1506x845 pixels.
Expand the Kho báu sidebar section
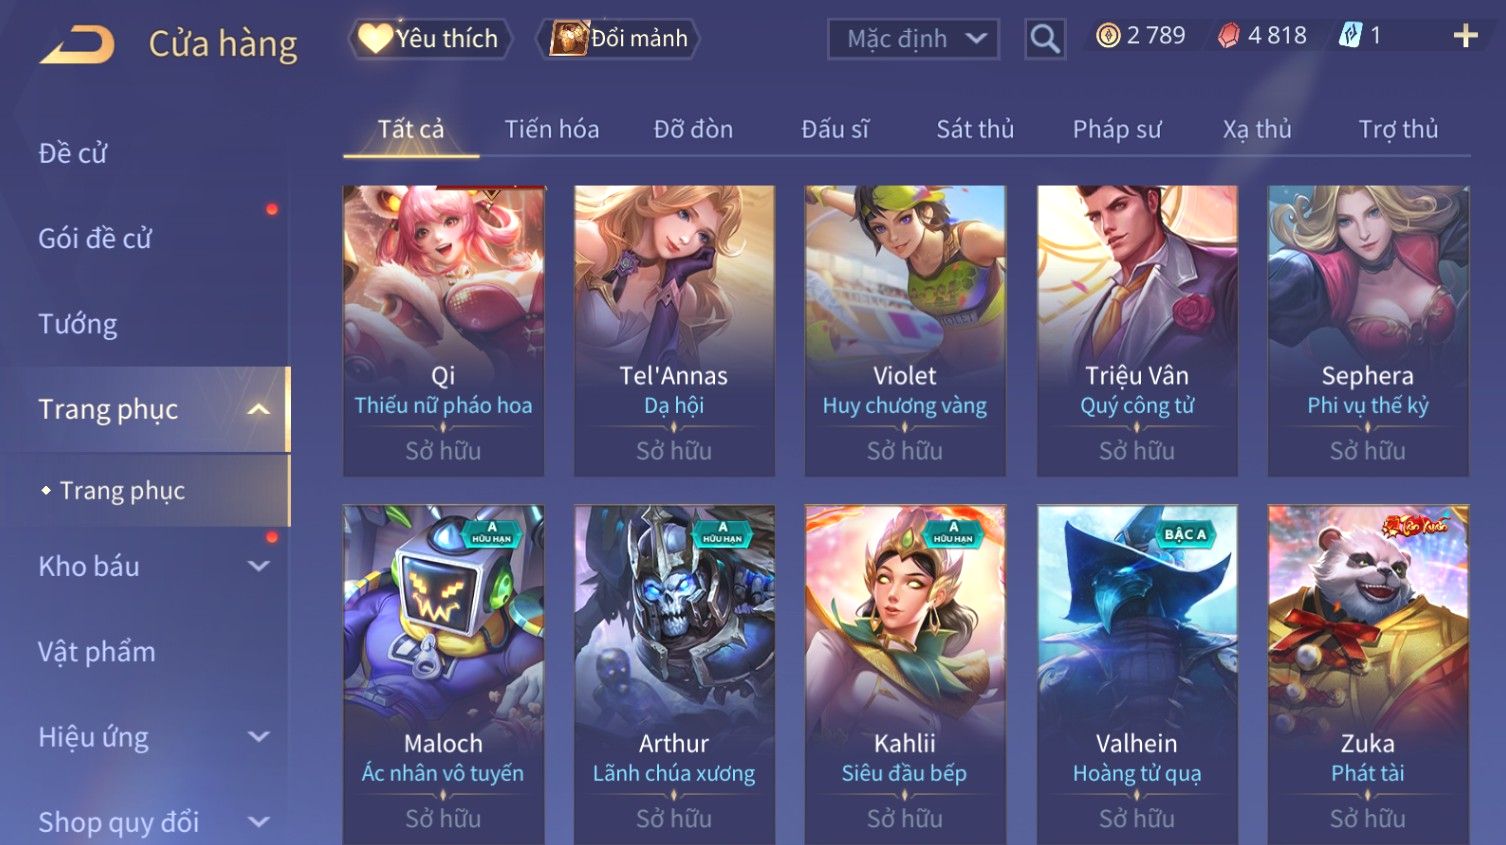(259, 566)
